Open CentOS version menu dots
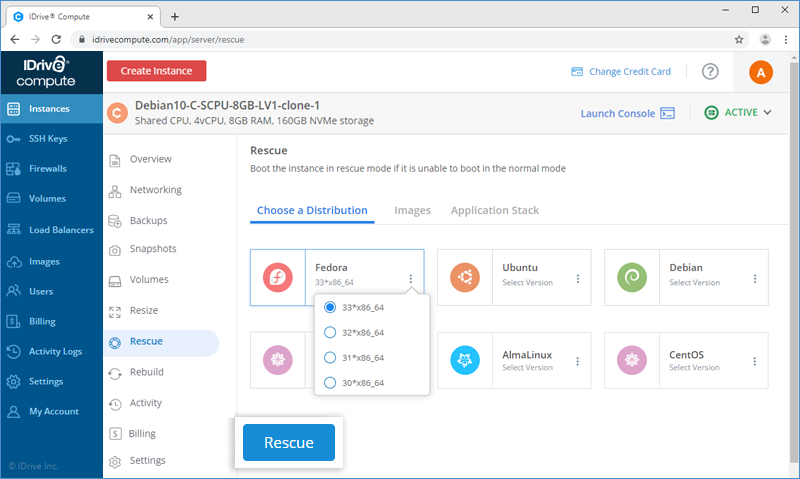This screenshot has width=800, height=479. click(755, 361)
